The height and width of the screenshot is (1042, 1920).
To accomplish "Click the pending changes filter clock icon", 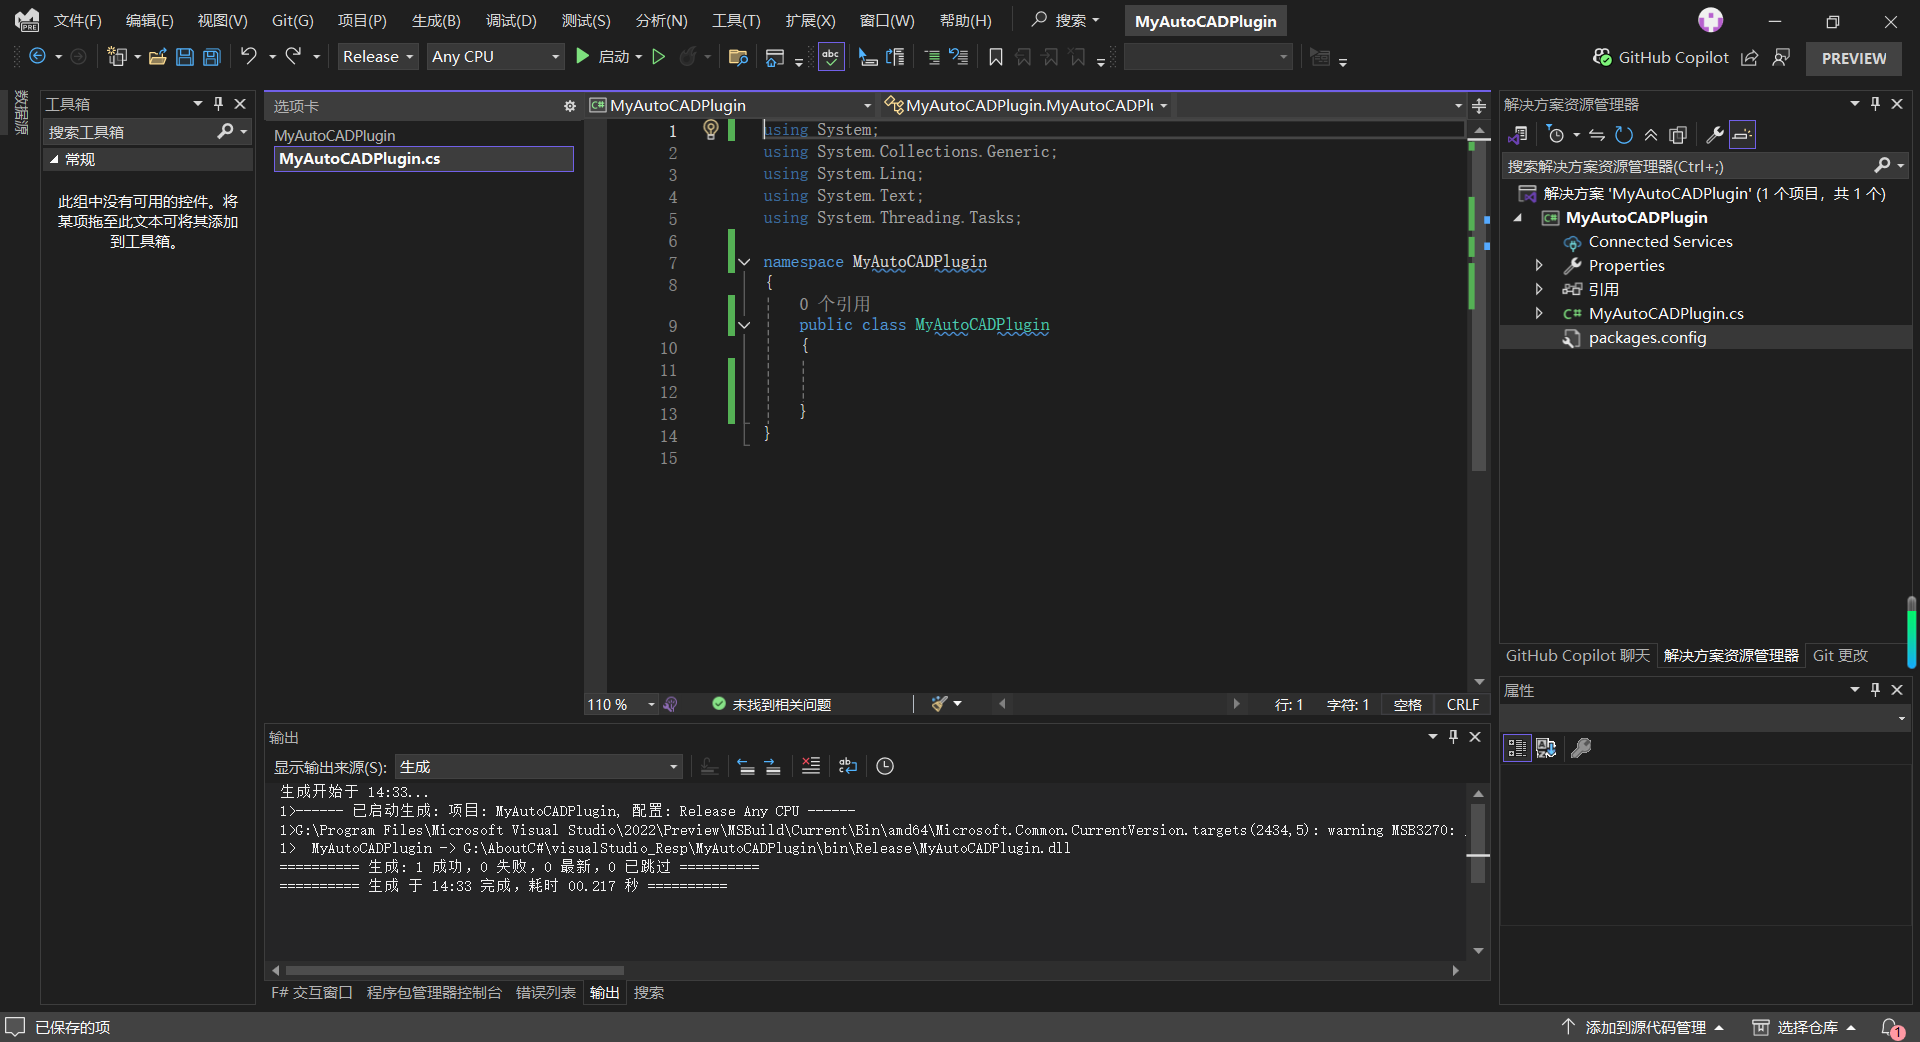I will pos(1555,134).
